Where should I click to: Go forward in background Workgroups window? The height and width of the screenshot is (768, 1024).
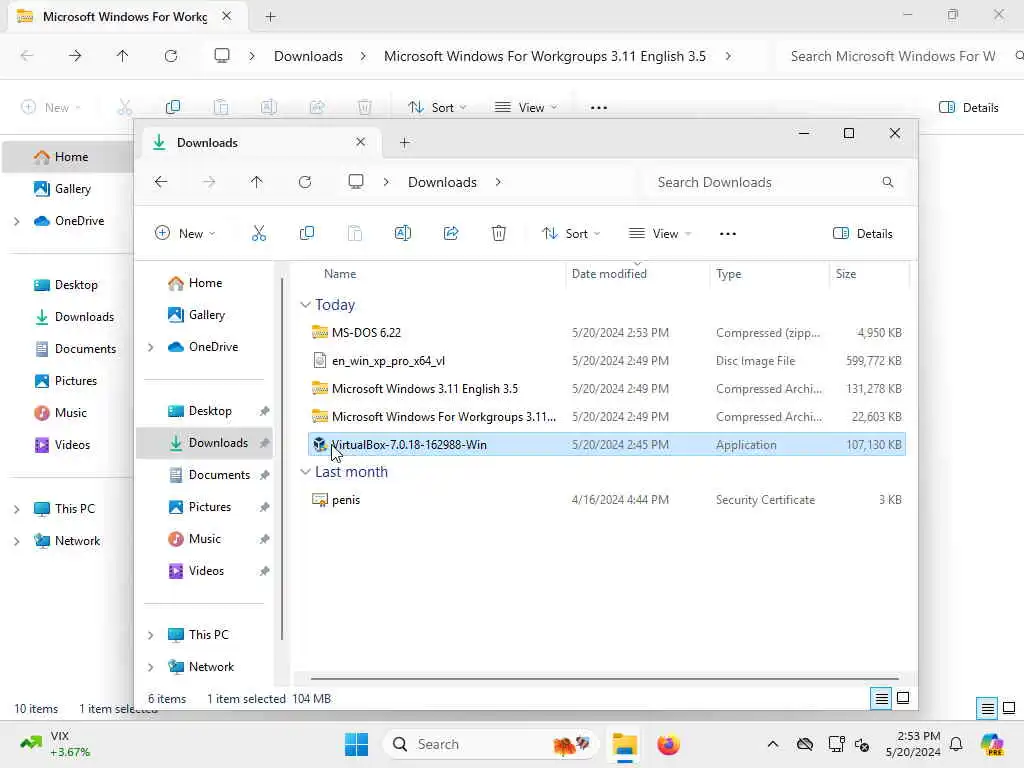pyautogui.click(x=75, y=56)
